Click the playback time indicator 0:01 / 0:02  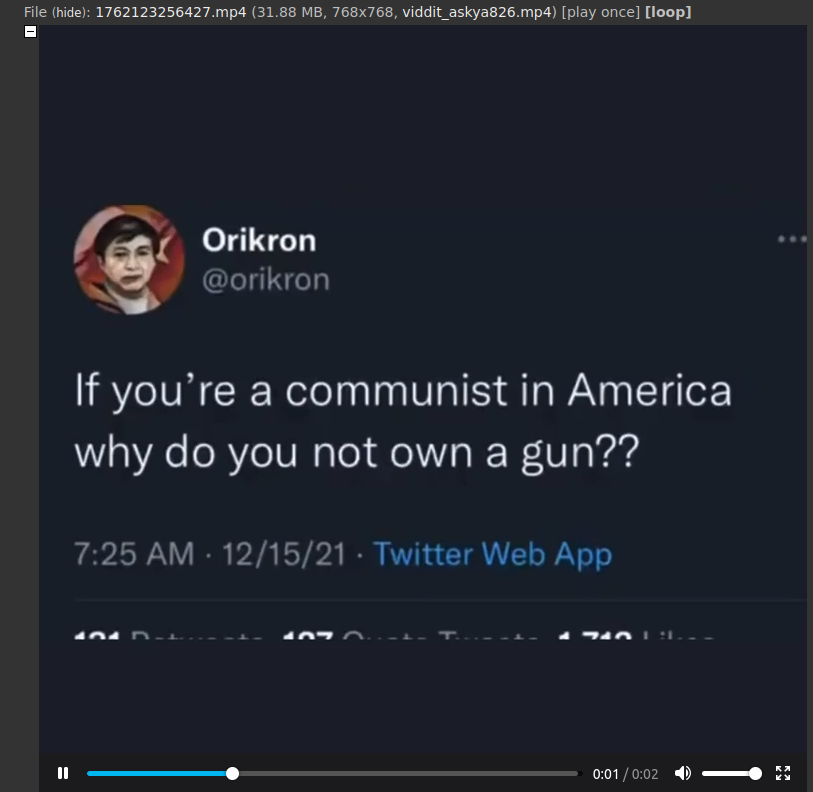pos(625,774)
